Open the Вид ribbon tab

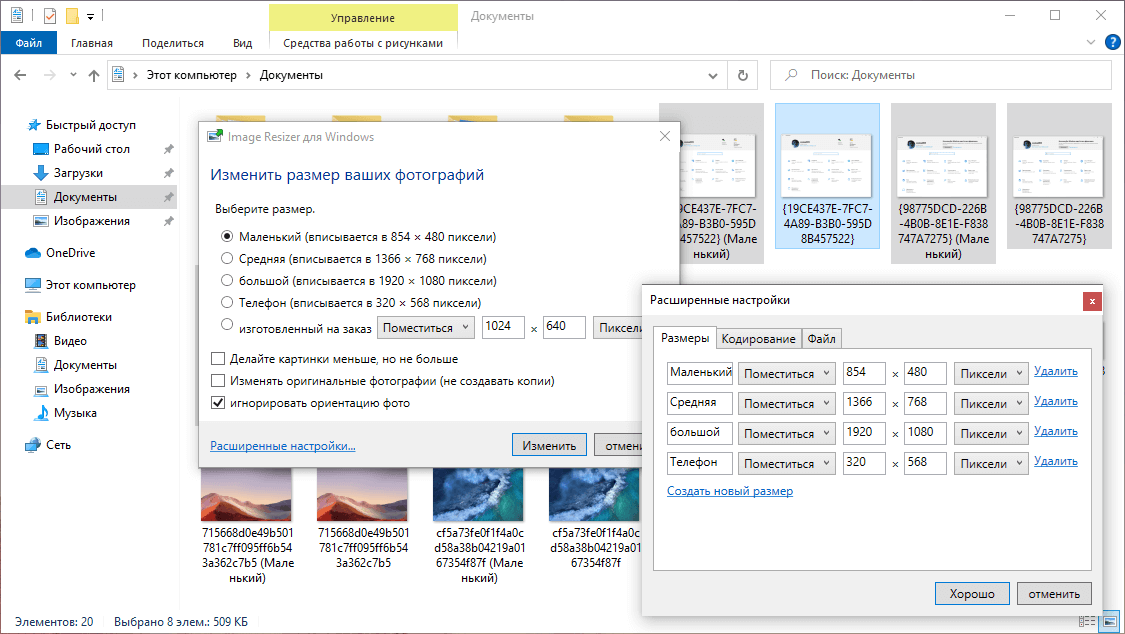242,42
